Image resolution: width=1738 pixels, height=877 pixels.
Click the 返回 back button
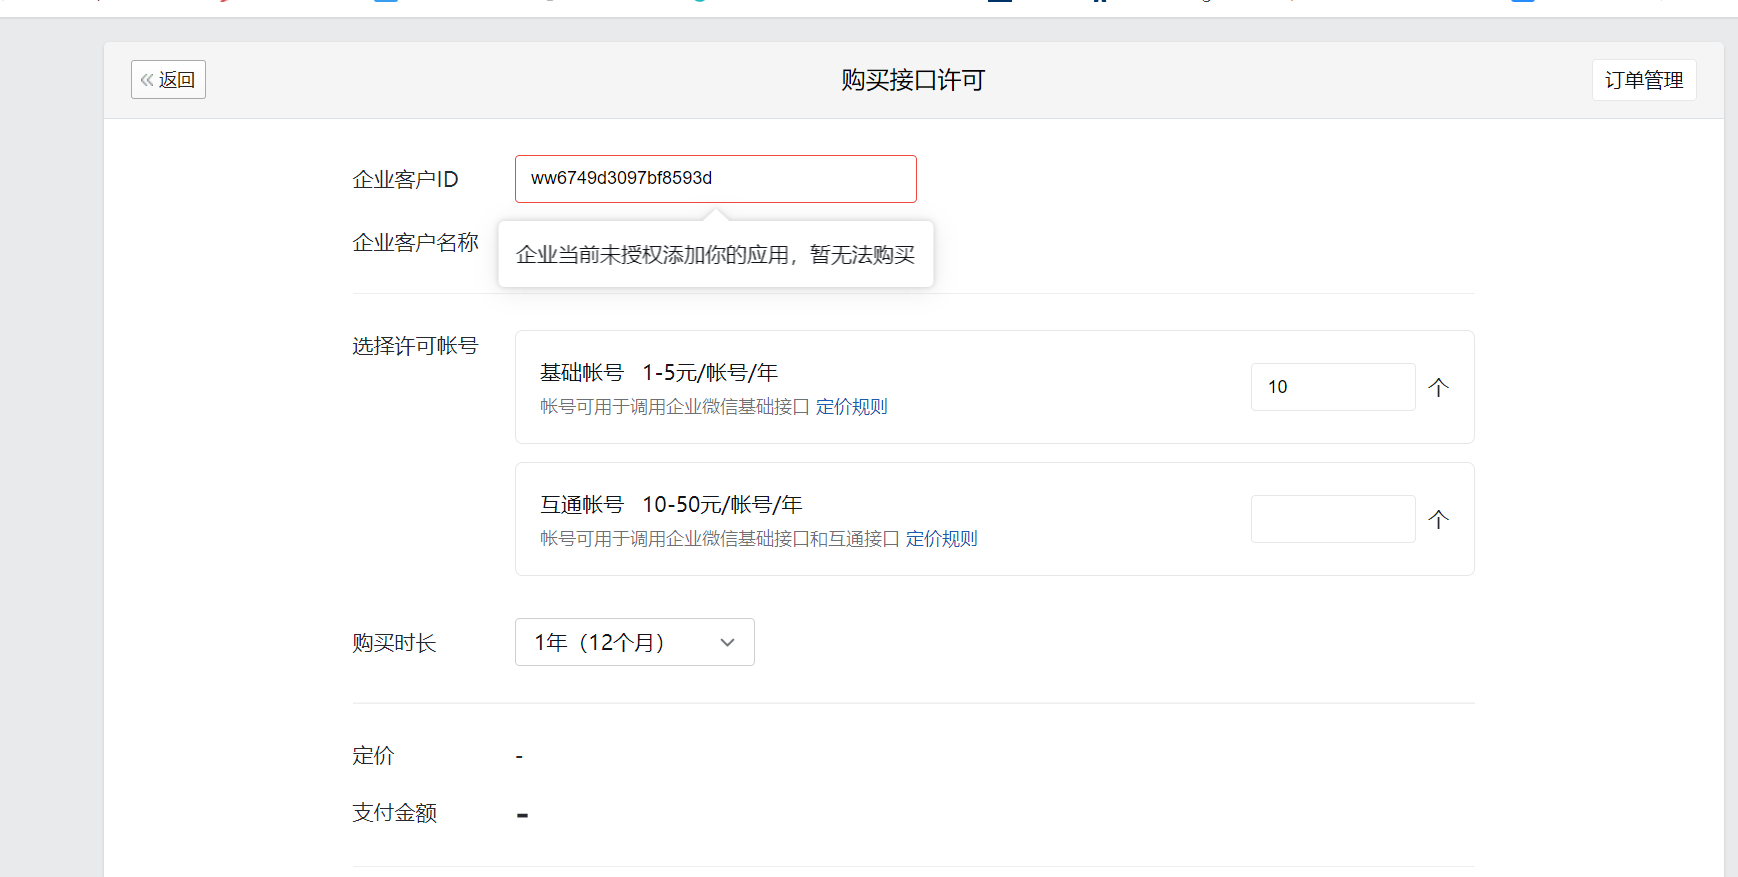[168, 80]
